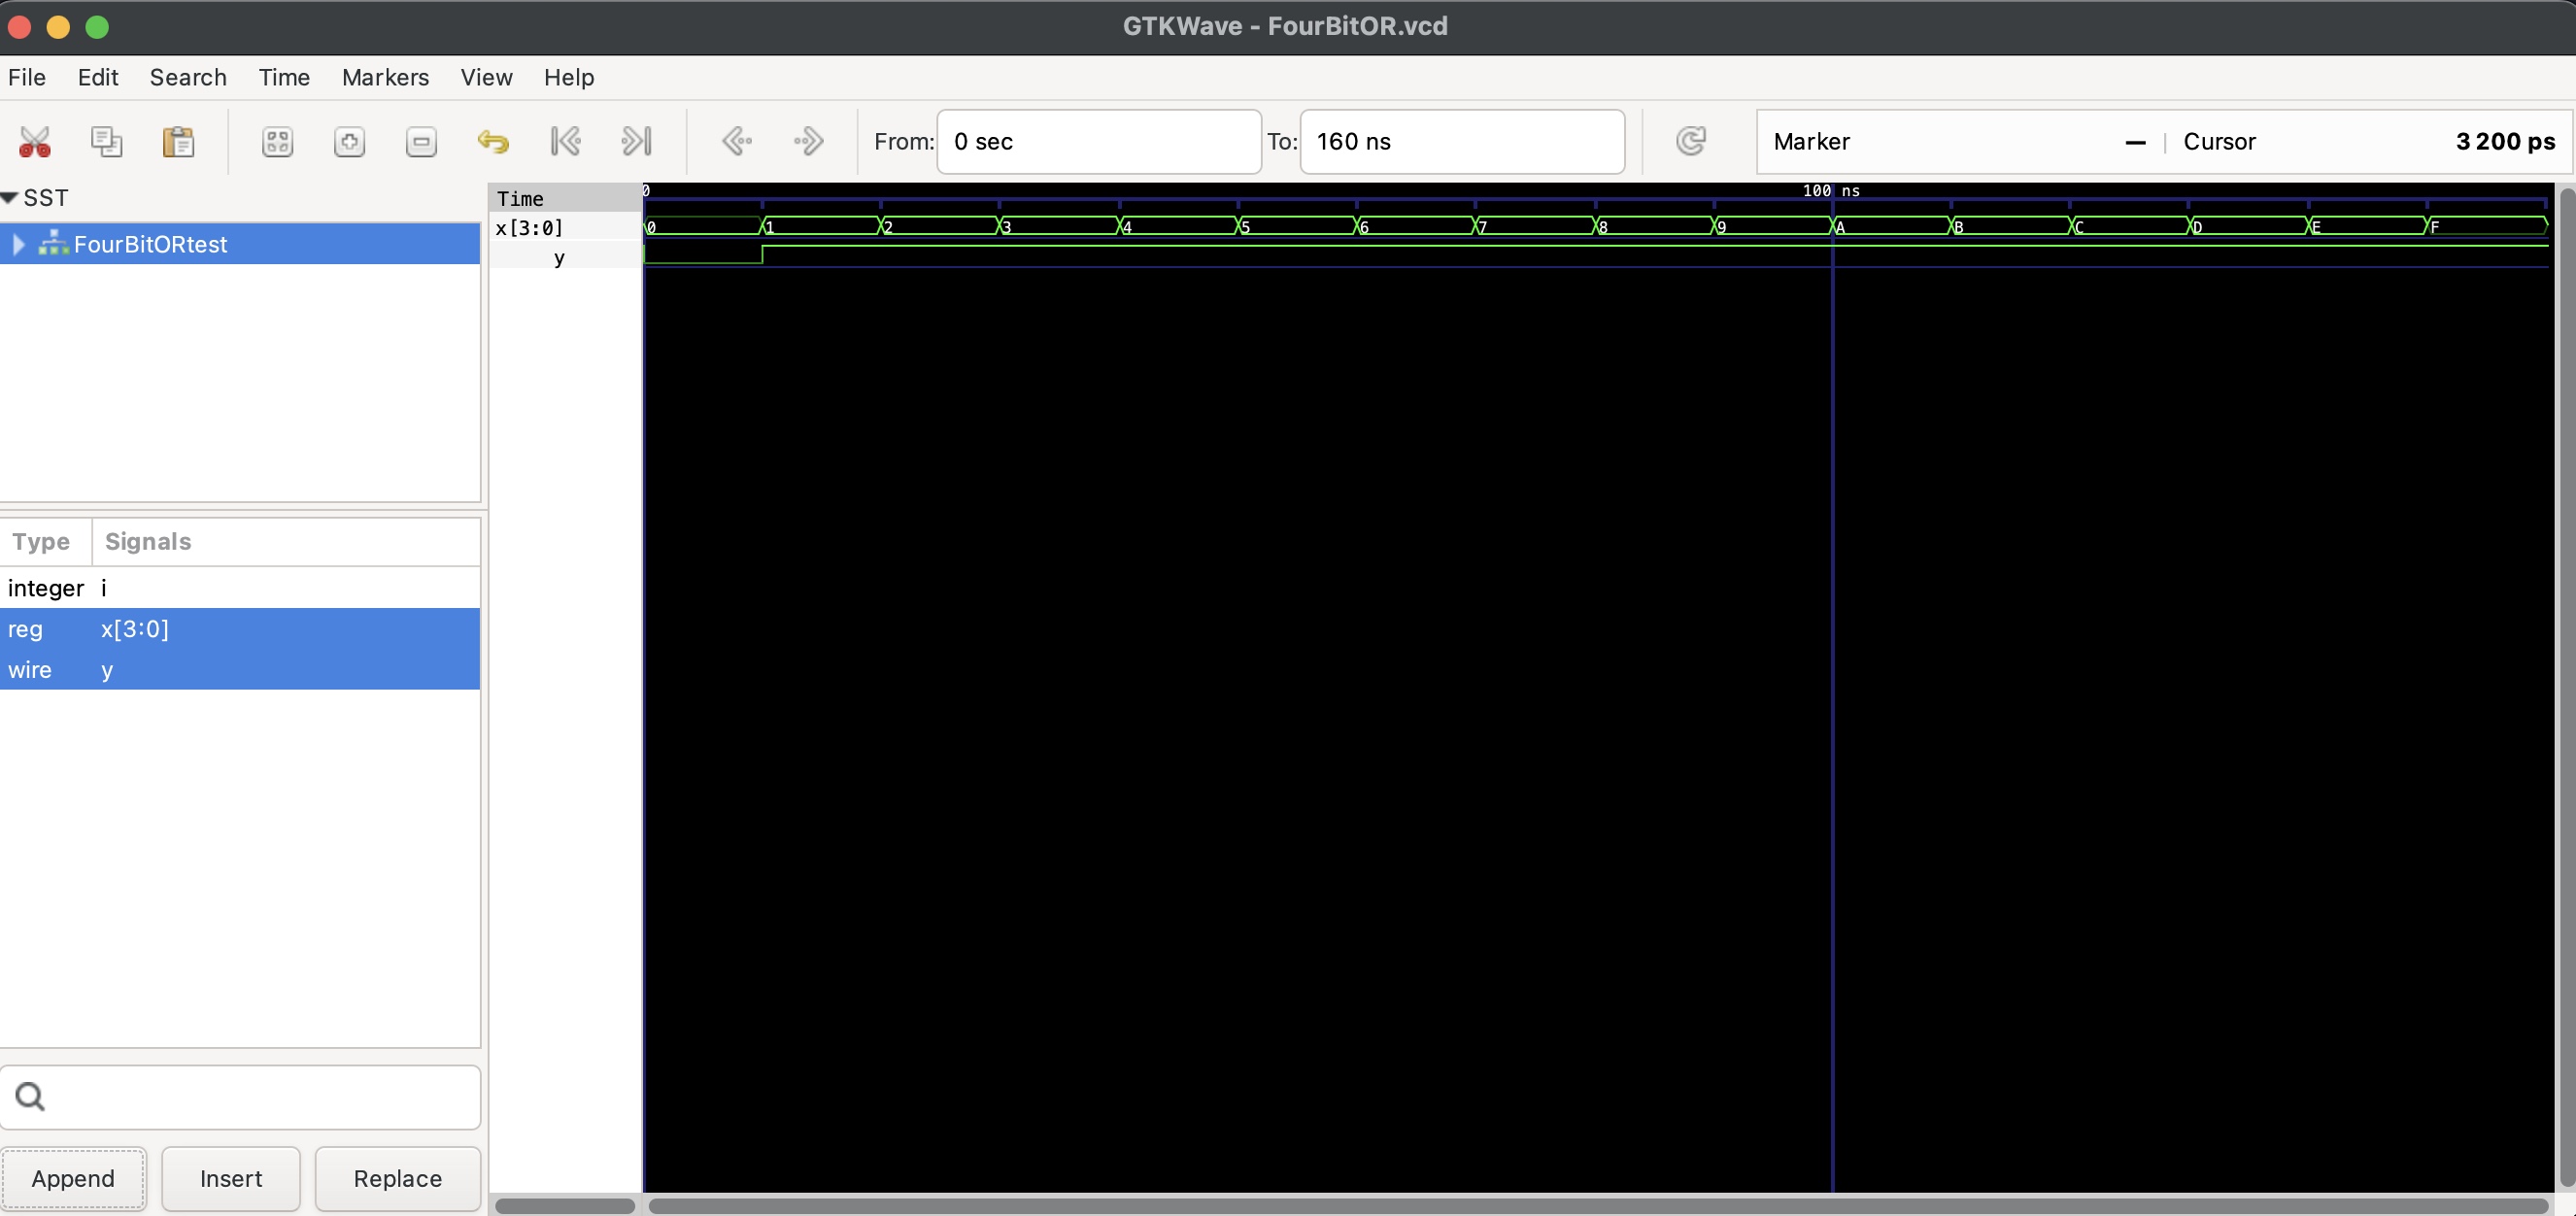Open the Search menu
This screenshot has height=1216, width=2576.
188,77
